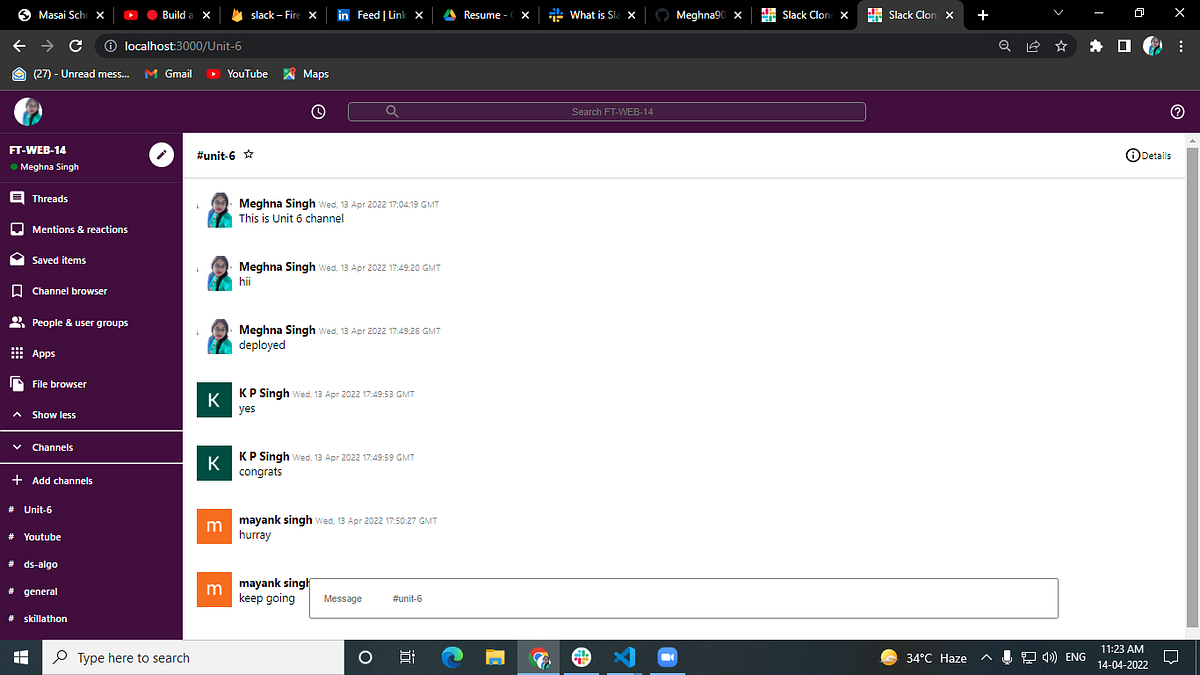Toggle the Details panel open

(1148, 155)
